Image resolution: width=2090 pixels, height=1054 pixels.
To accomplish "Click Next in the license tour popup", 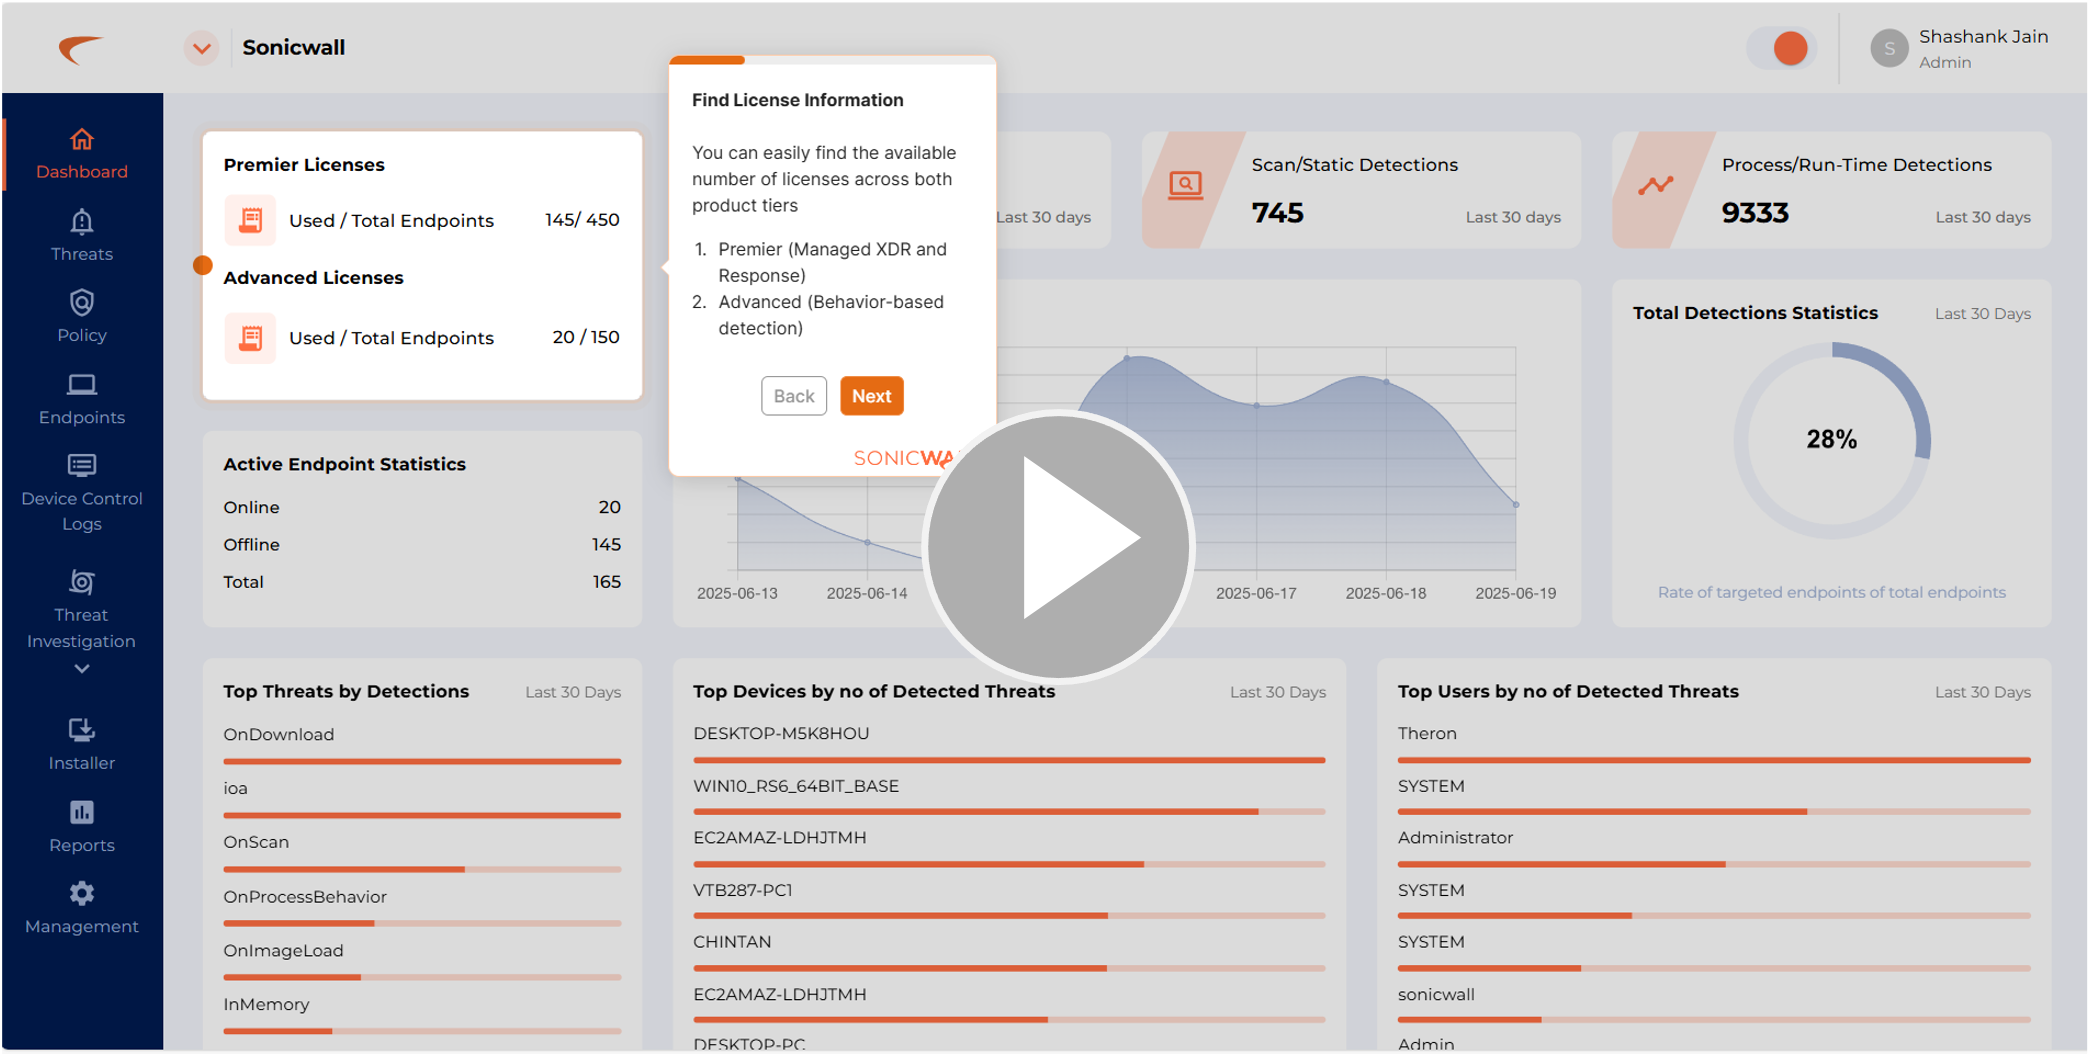I will pyautogui.click(x=871, y=396).
